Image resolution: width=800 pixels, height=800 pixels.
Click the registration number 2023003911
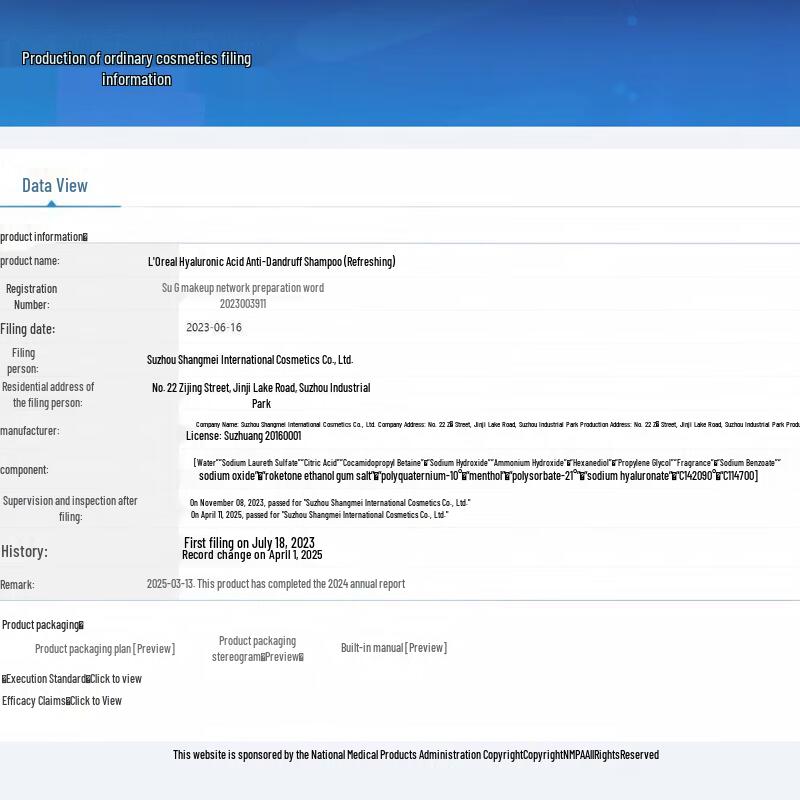(243, 304)
